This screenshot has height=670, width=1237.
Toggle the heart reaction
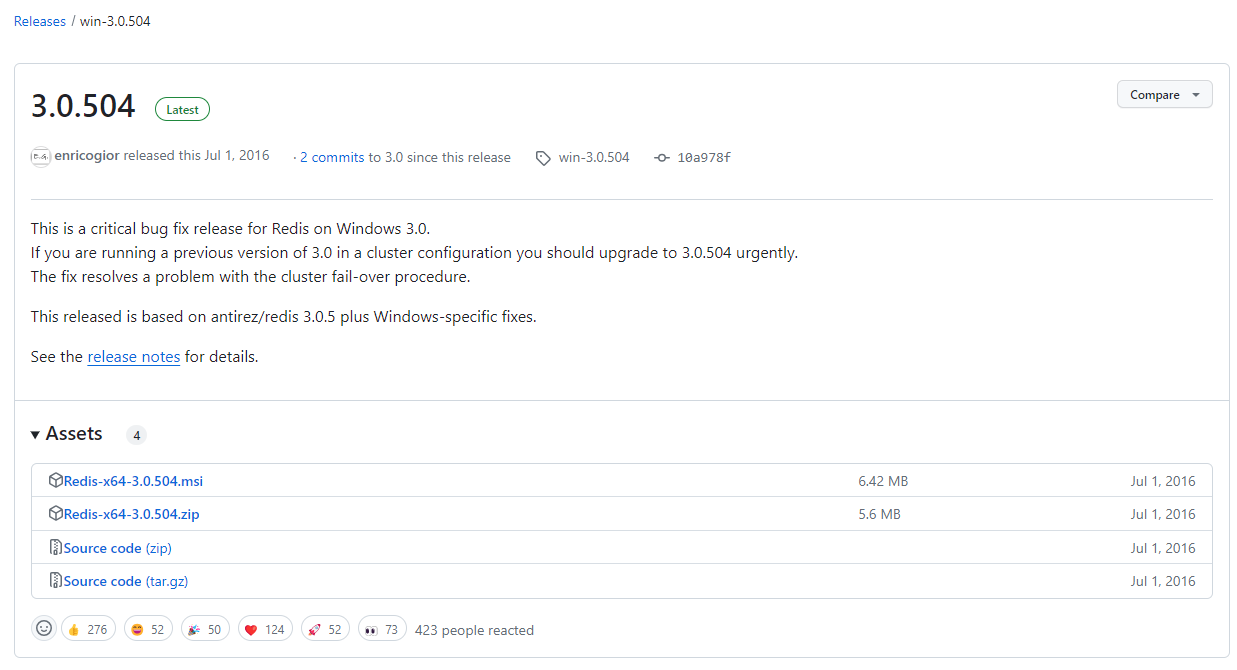265,628
